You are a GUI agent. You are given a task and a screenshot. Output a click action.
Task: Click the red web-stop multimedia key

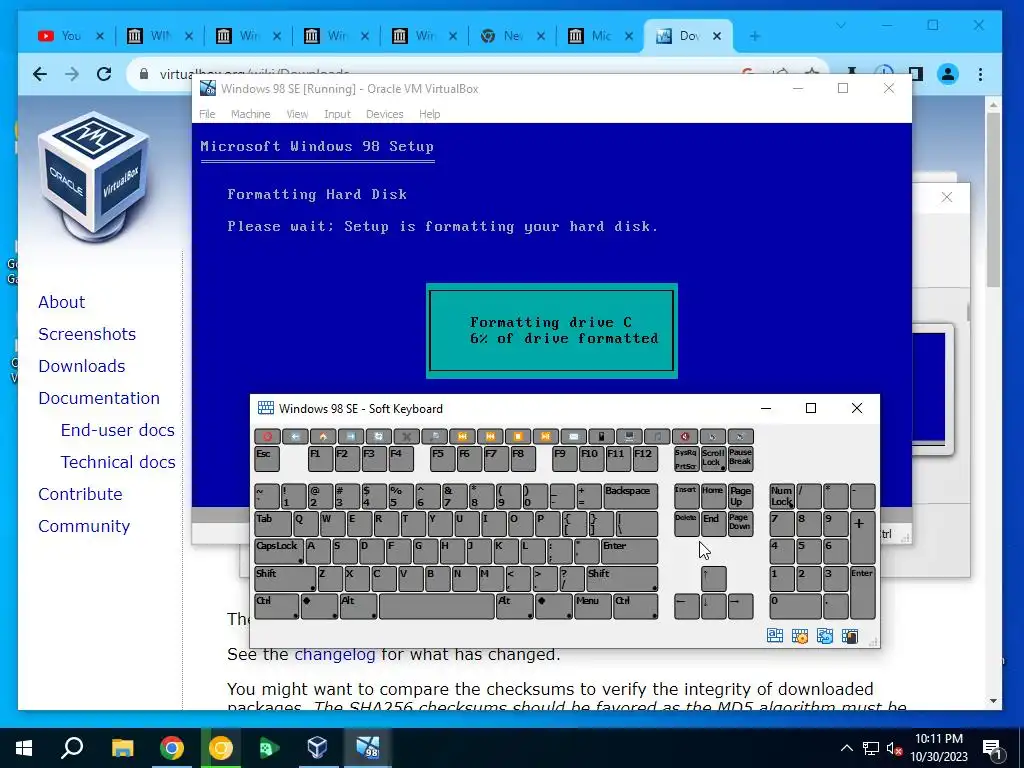267,436
